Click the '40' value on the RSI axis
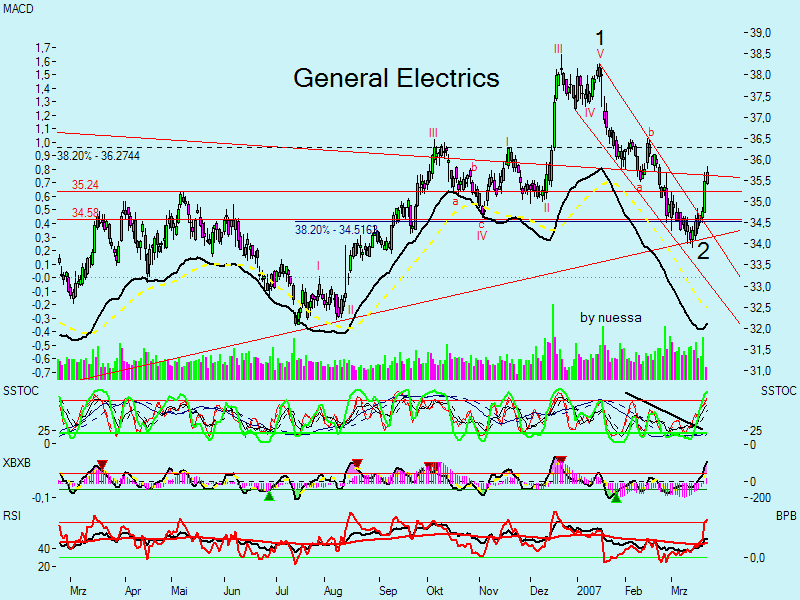800x600 pixels. click(44, 549)
